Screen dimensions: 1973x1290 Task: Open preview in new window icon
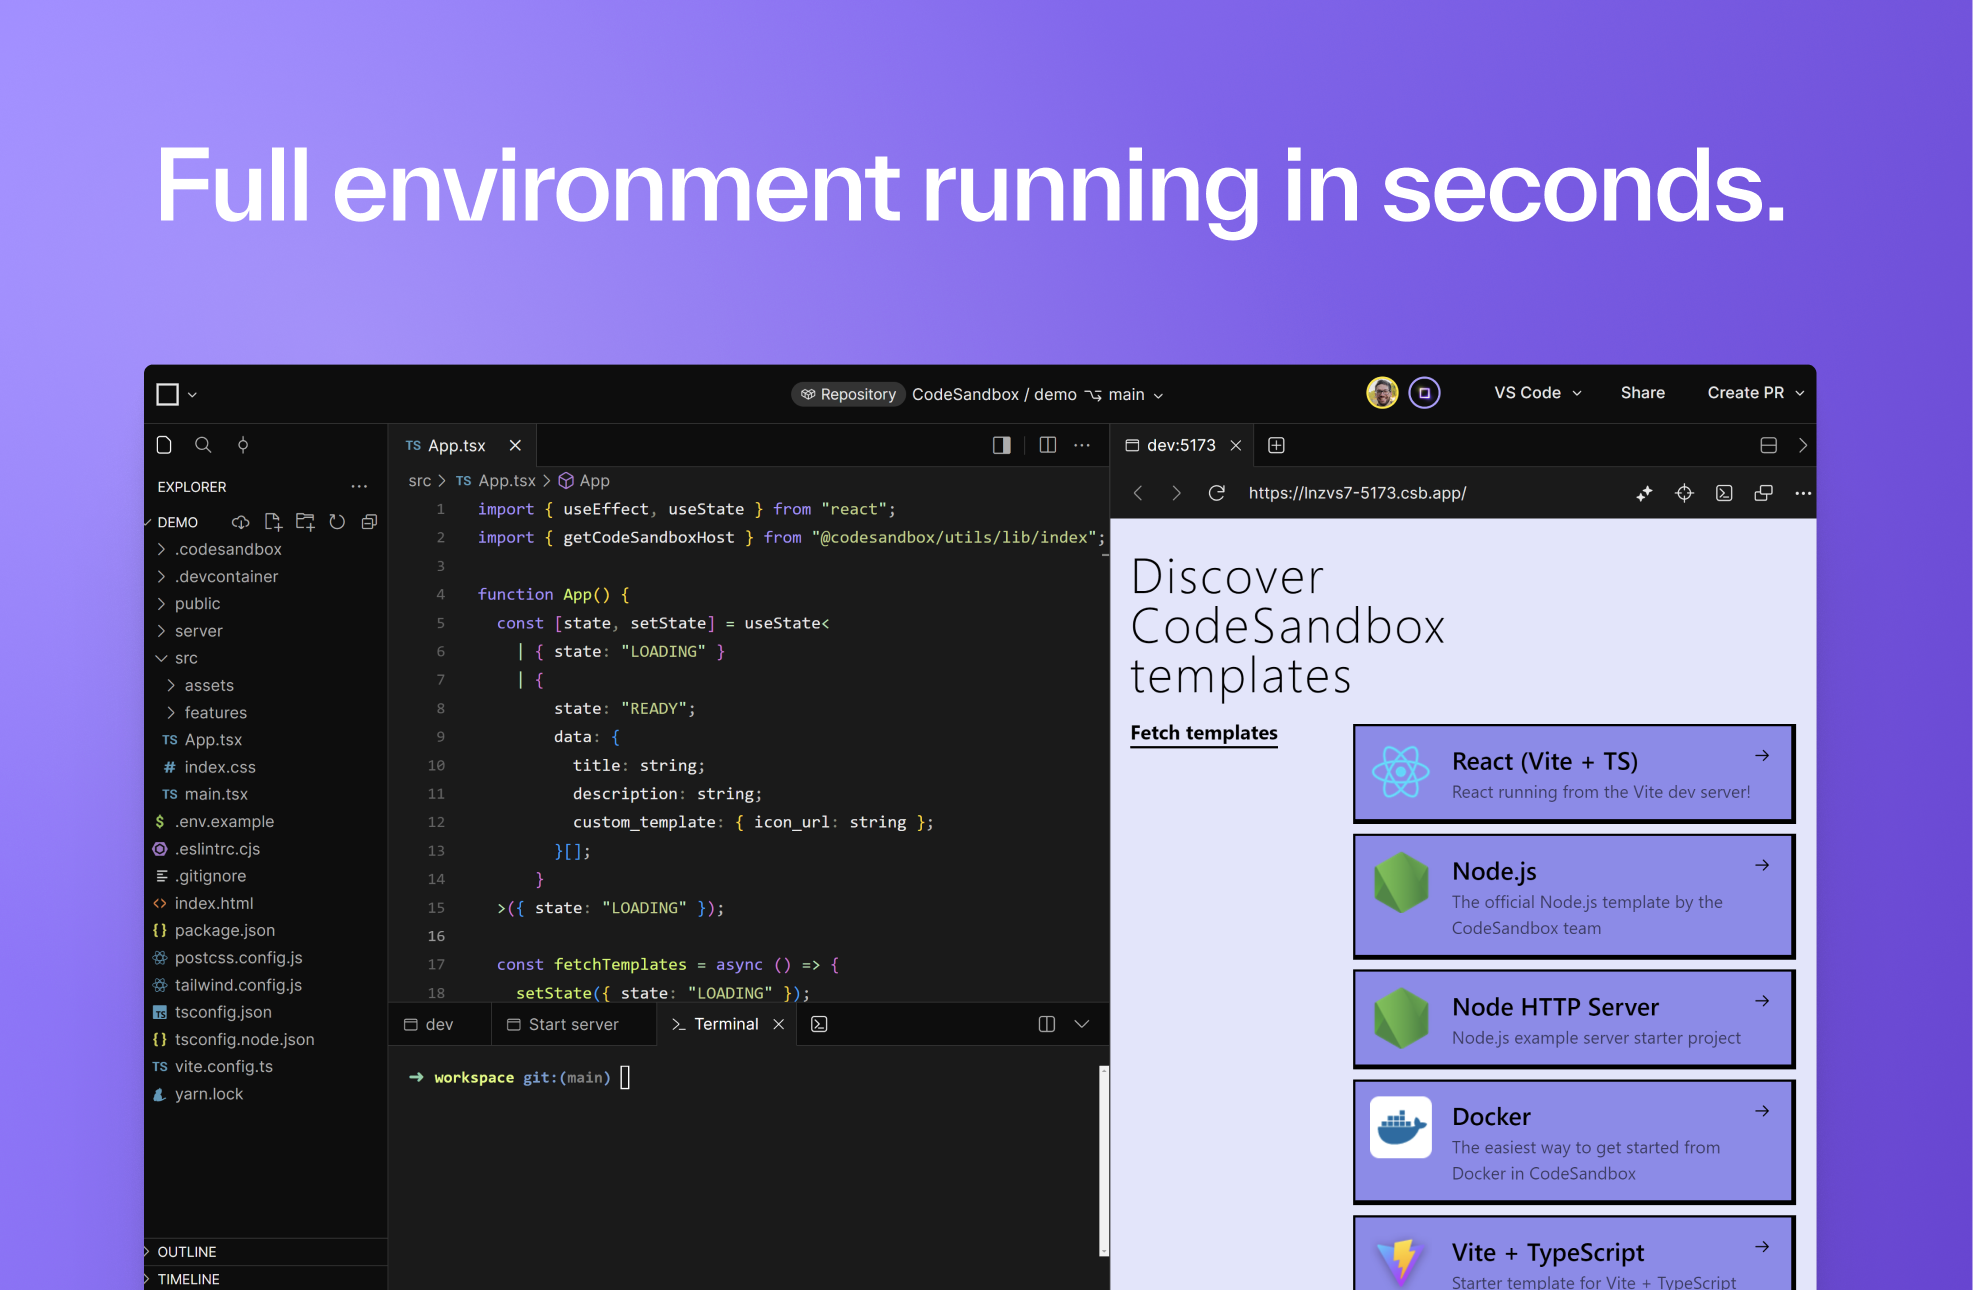tap(1763, 493)
